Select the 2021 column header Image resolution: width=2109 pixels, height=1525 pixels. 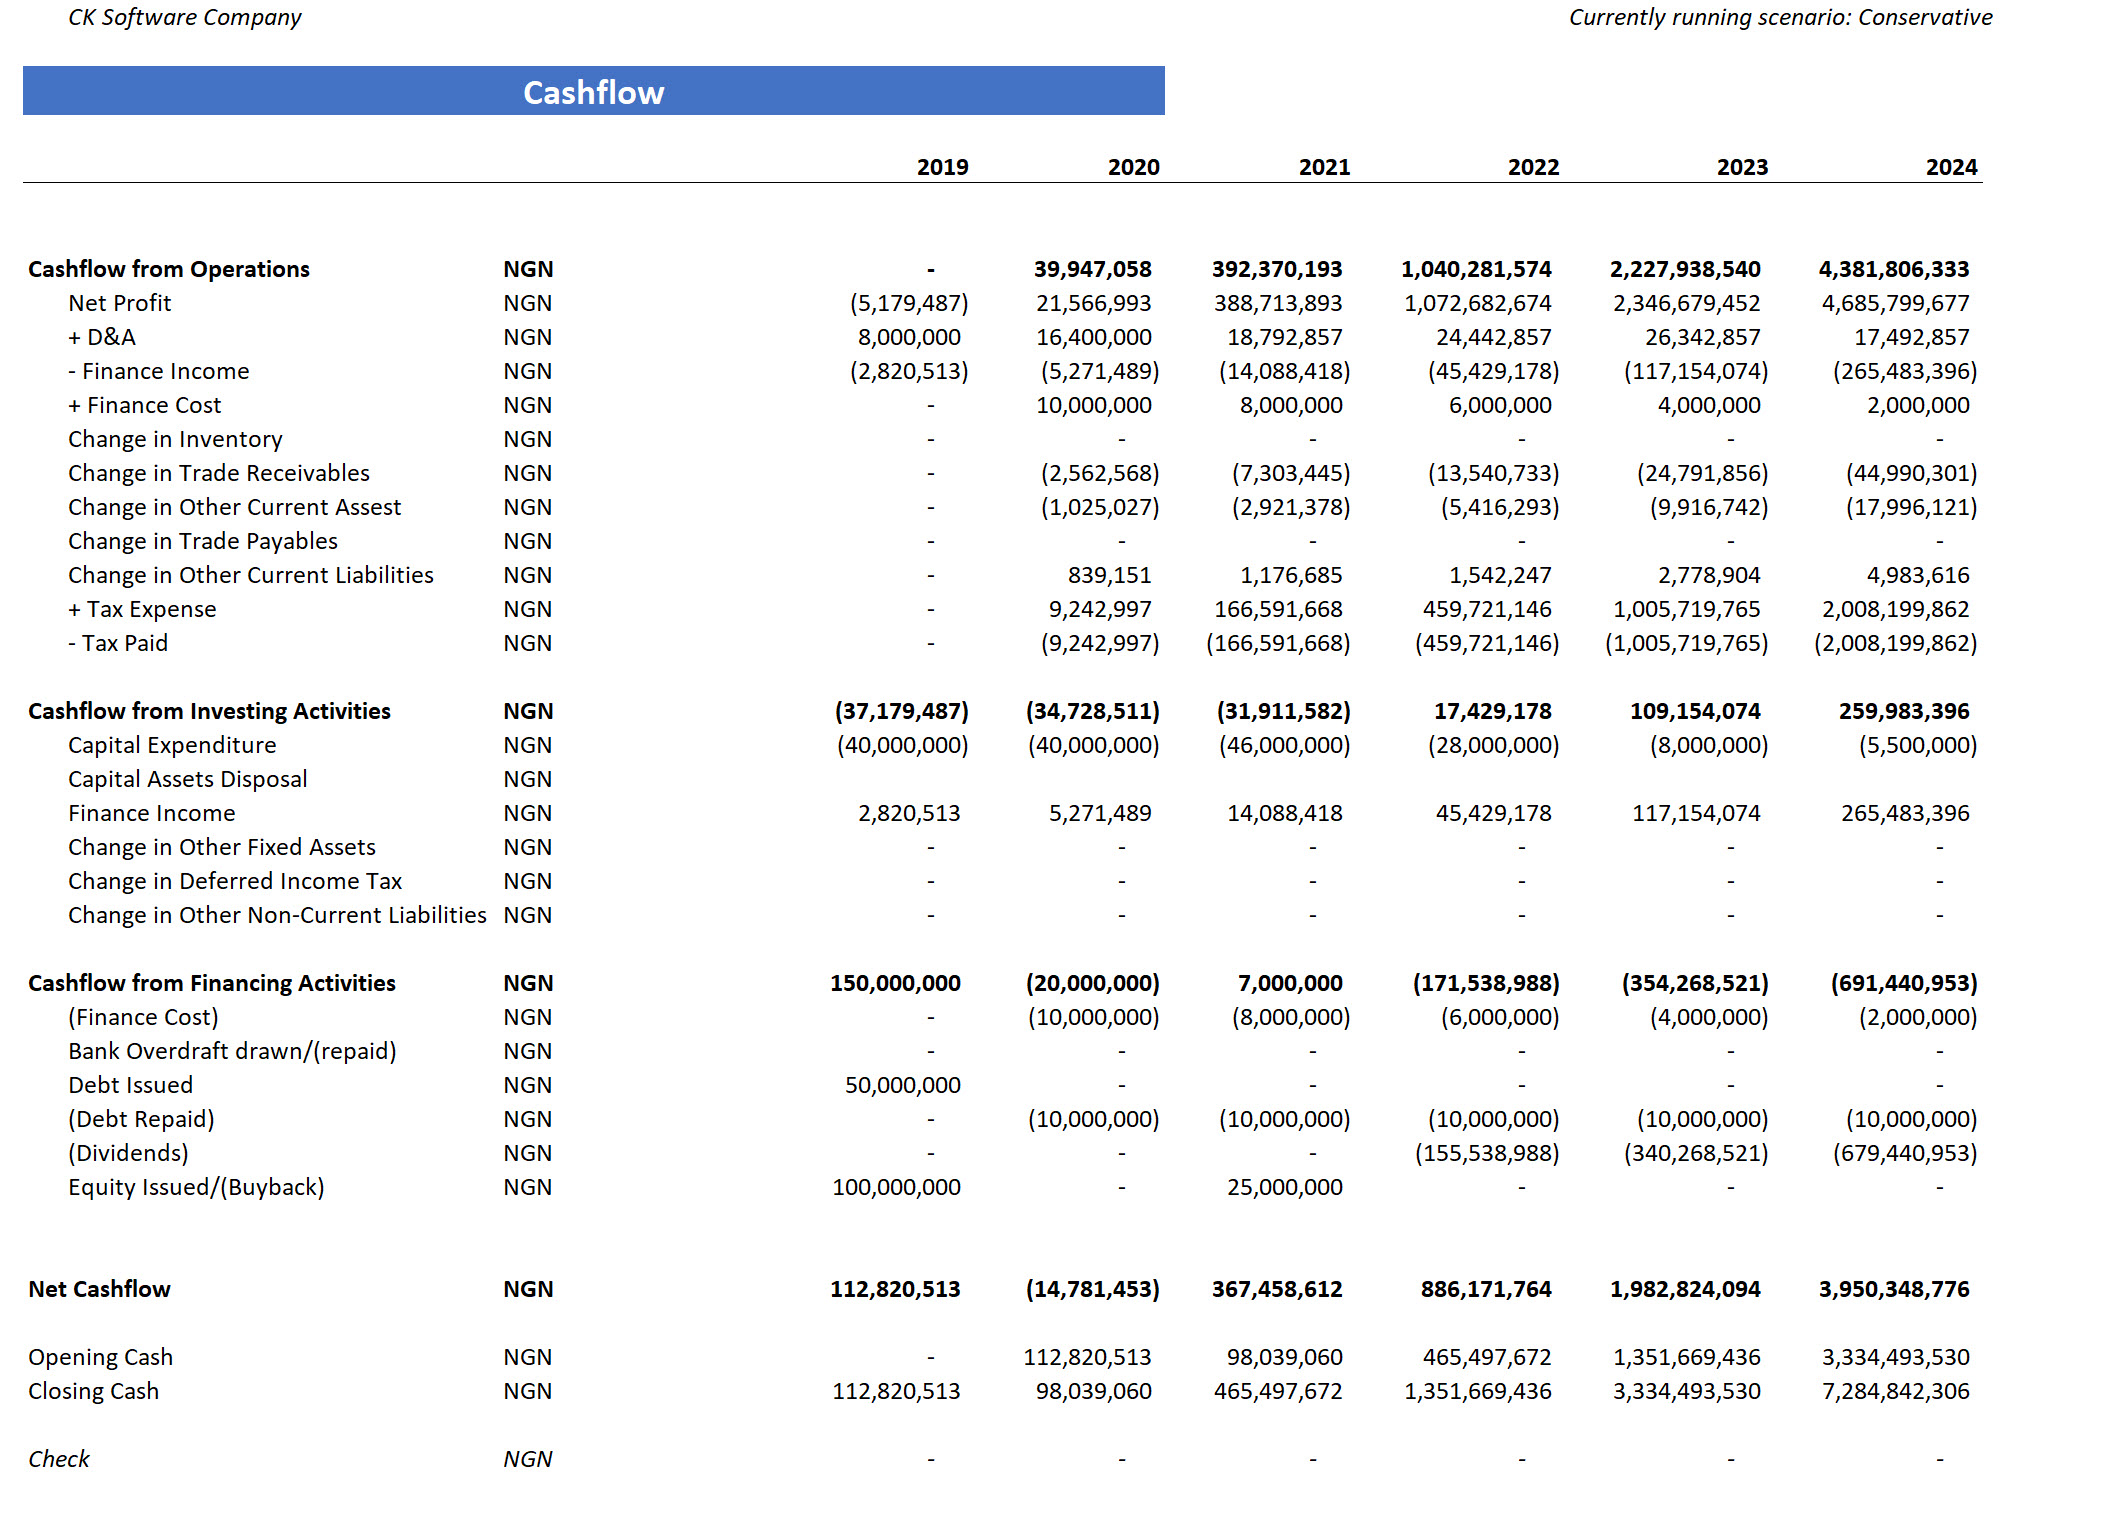point(1324,167)
